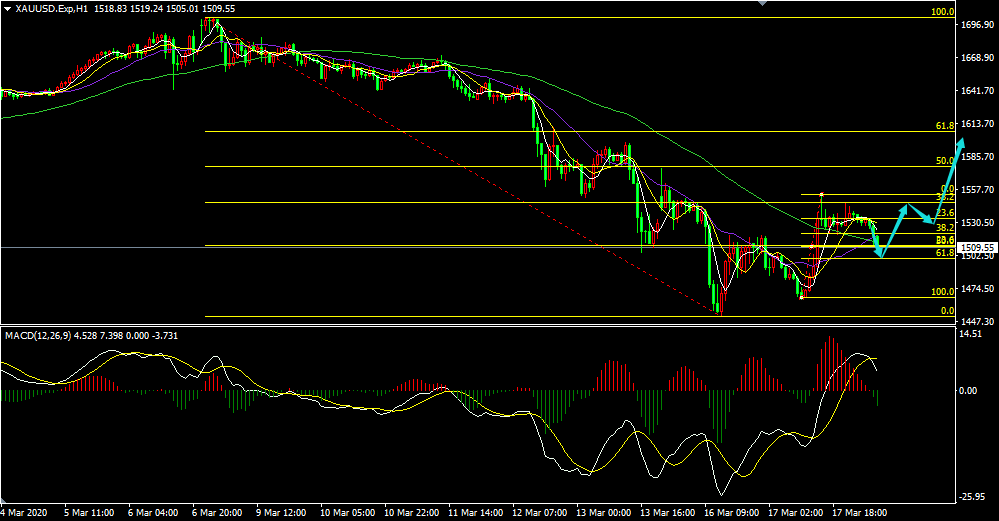The image size is (999, 521).
Task: Click the 10 Mar 22:00 time label
Action: pyautogui.click(x=411, y=513)
